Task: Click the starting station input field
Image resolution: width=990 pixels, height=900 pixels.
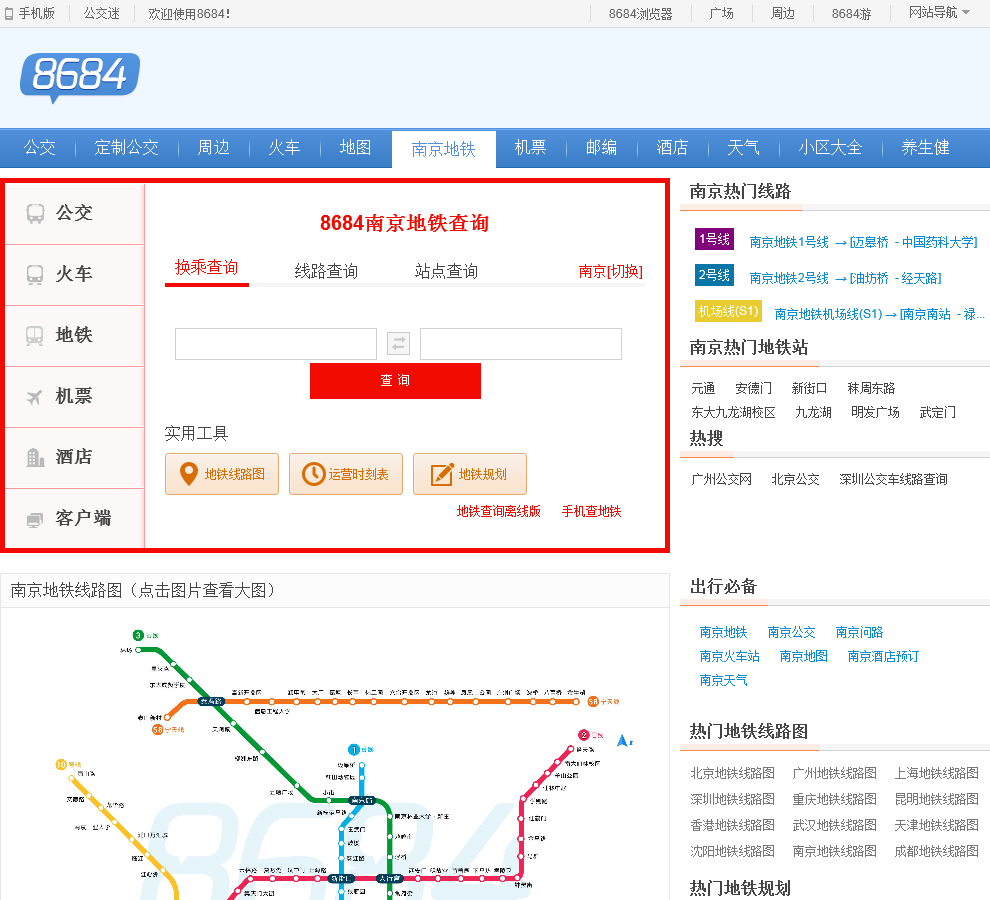Action: coord(276,344)
